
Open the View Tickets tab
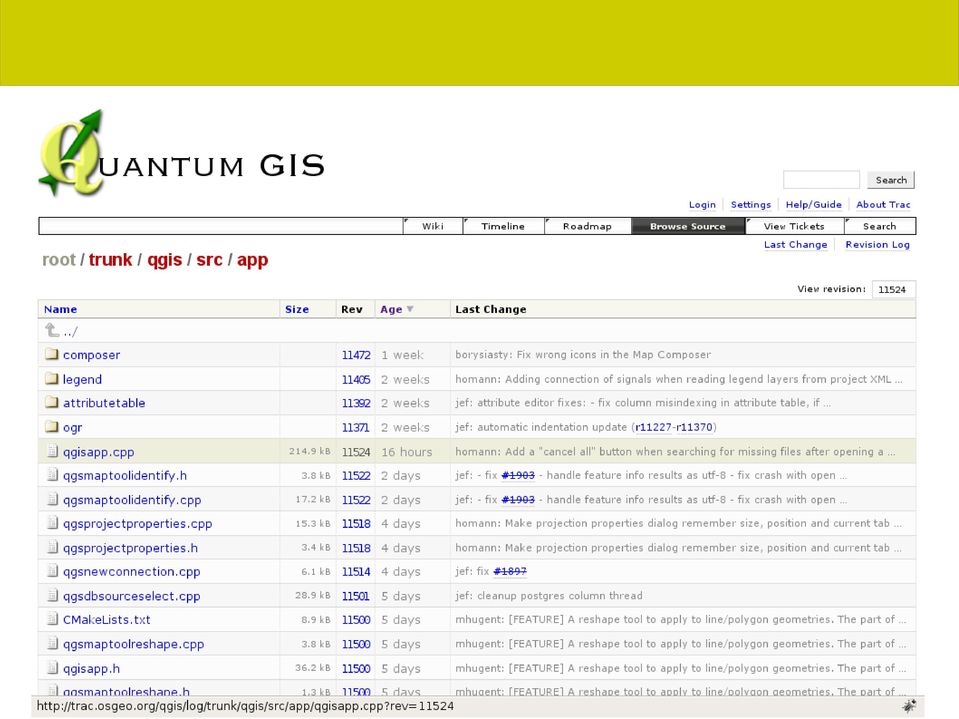tap(794, 226)
